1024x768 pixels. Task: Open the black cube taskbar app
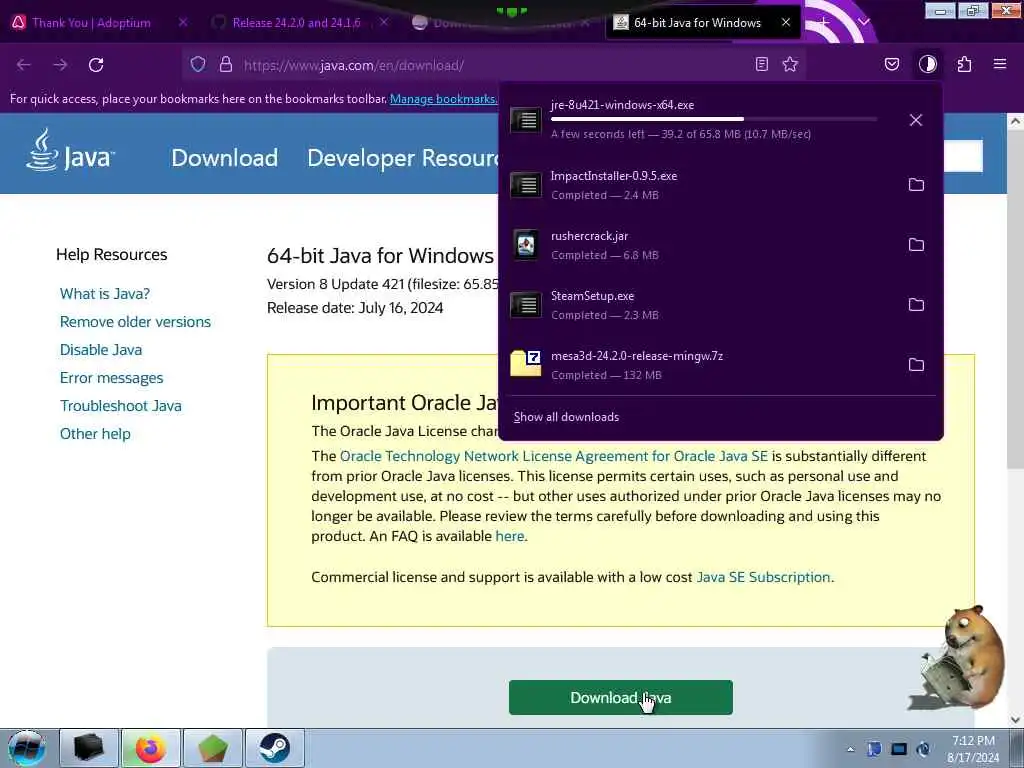tap(89, 748)
